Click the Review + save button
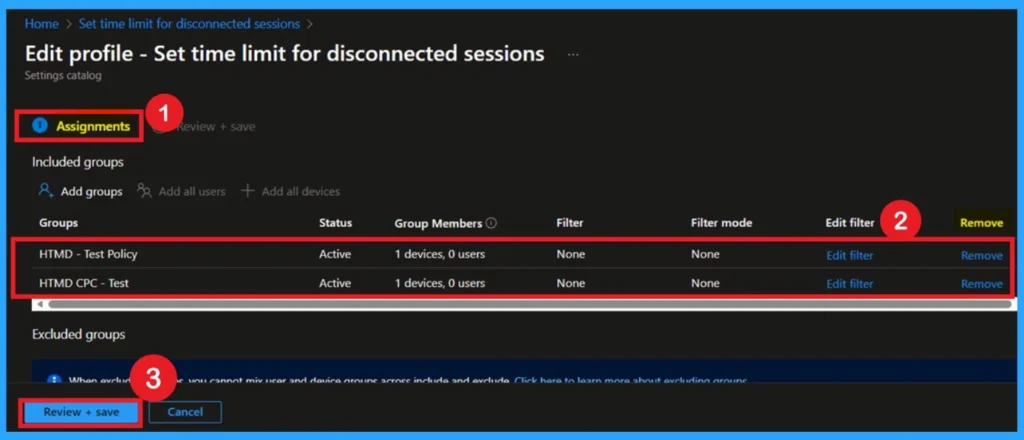 (82, 412)
